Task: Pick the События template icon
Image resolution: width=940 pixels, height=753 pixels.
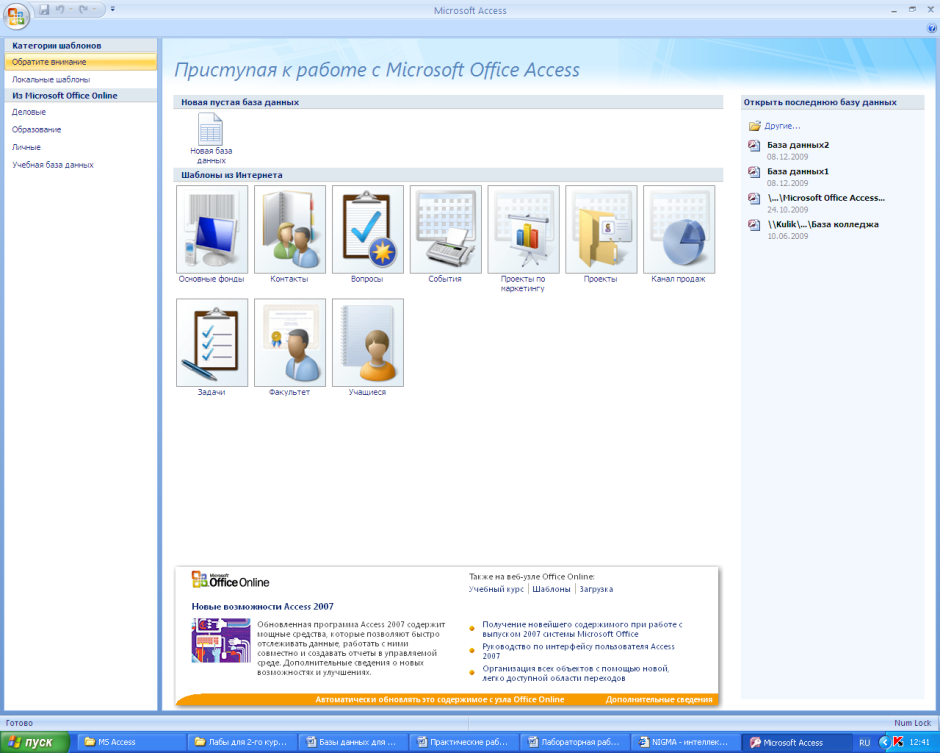Action: 445,229
